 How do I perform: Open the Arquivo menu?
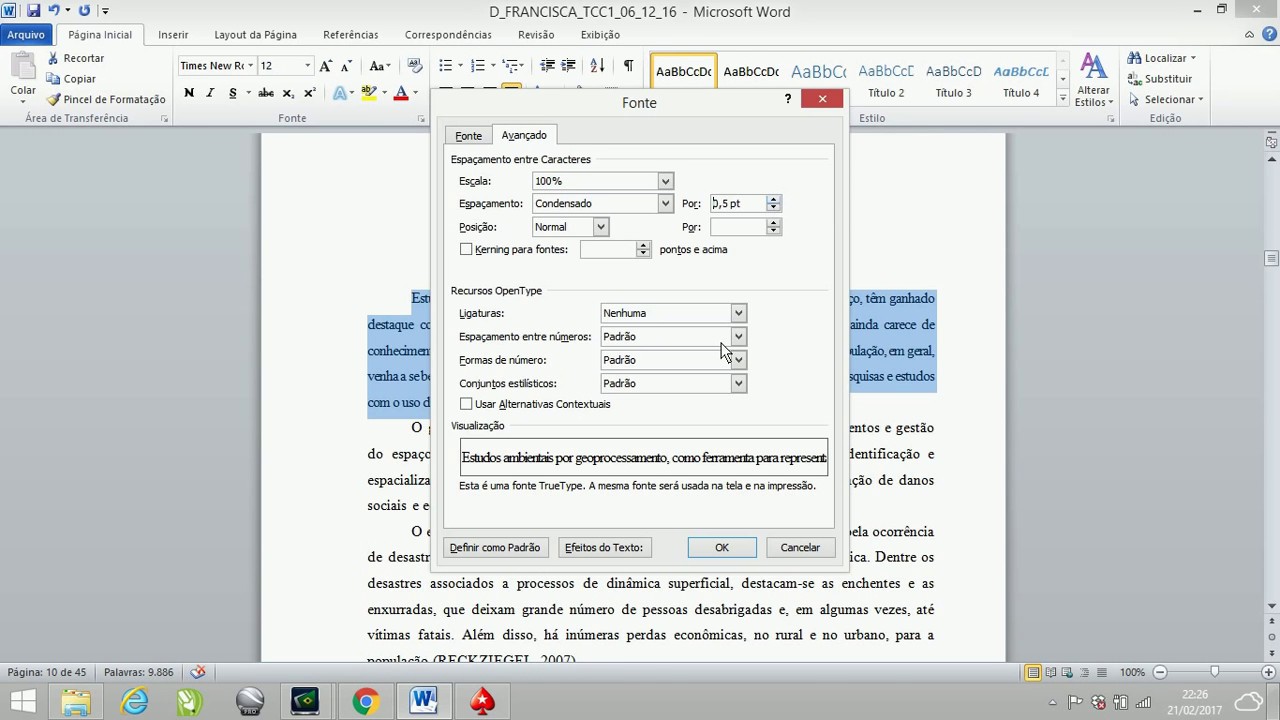click(x=26, y=34)
